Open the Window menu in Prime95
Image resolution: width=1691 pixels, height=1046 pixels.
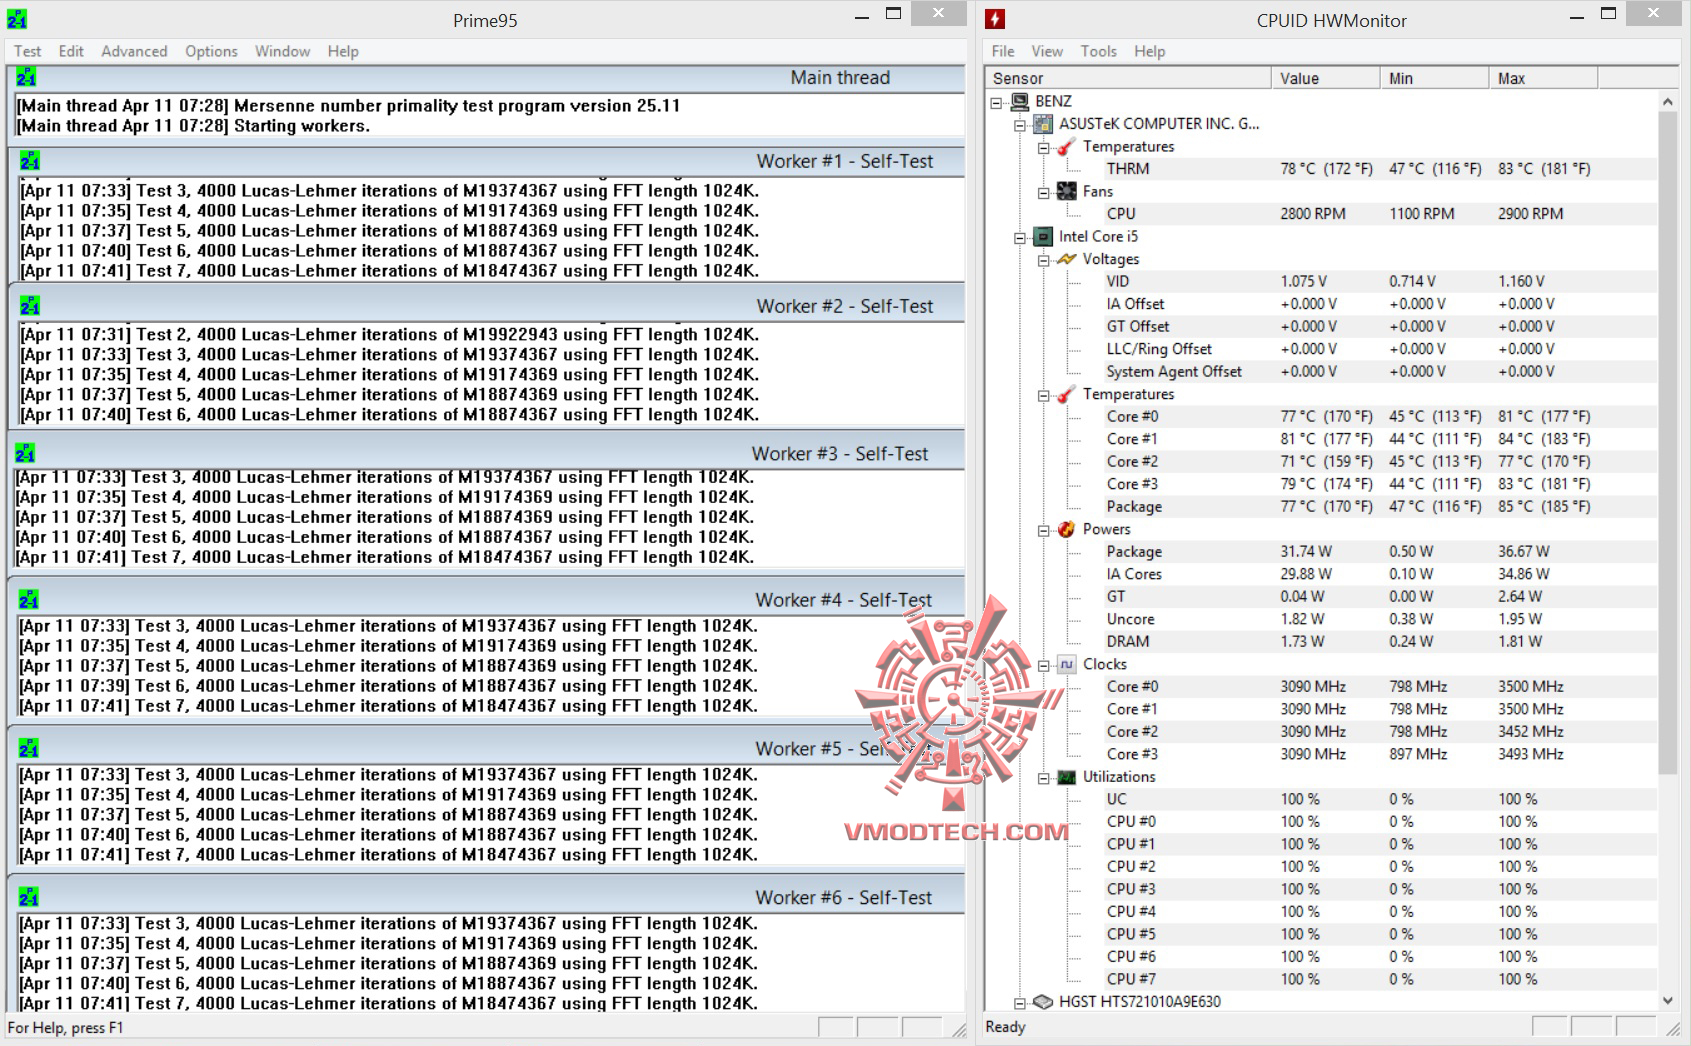tap(282, 51)
